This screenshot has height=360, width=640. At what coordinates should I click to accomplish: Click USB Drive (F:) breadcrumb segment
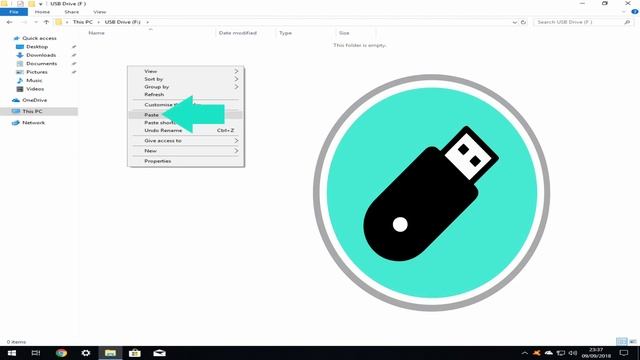tap(122, 22)
